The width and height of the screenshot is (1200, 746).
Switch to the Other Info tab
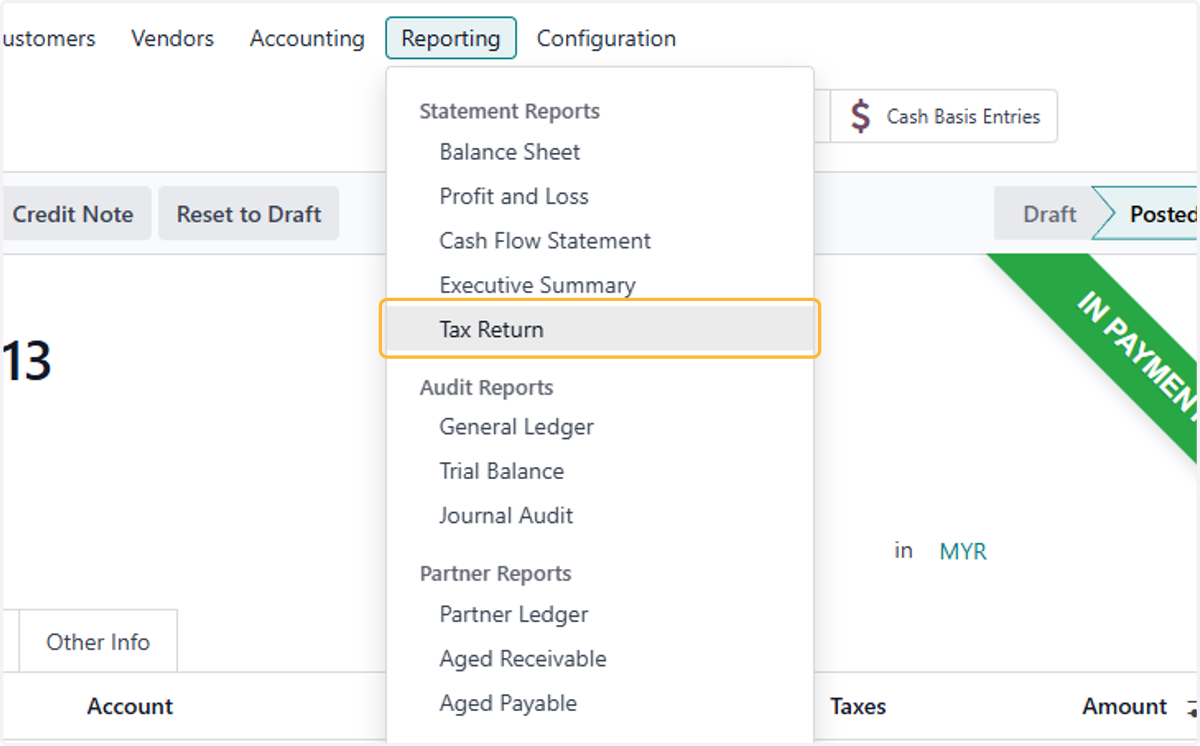[98, 642]
